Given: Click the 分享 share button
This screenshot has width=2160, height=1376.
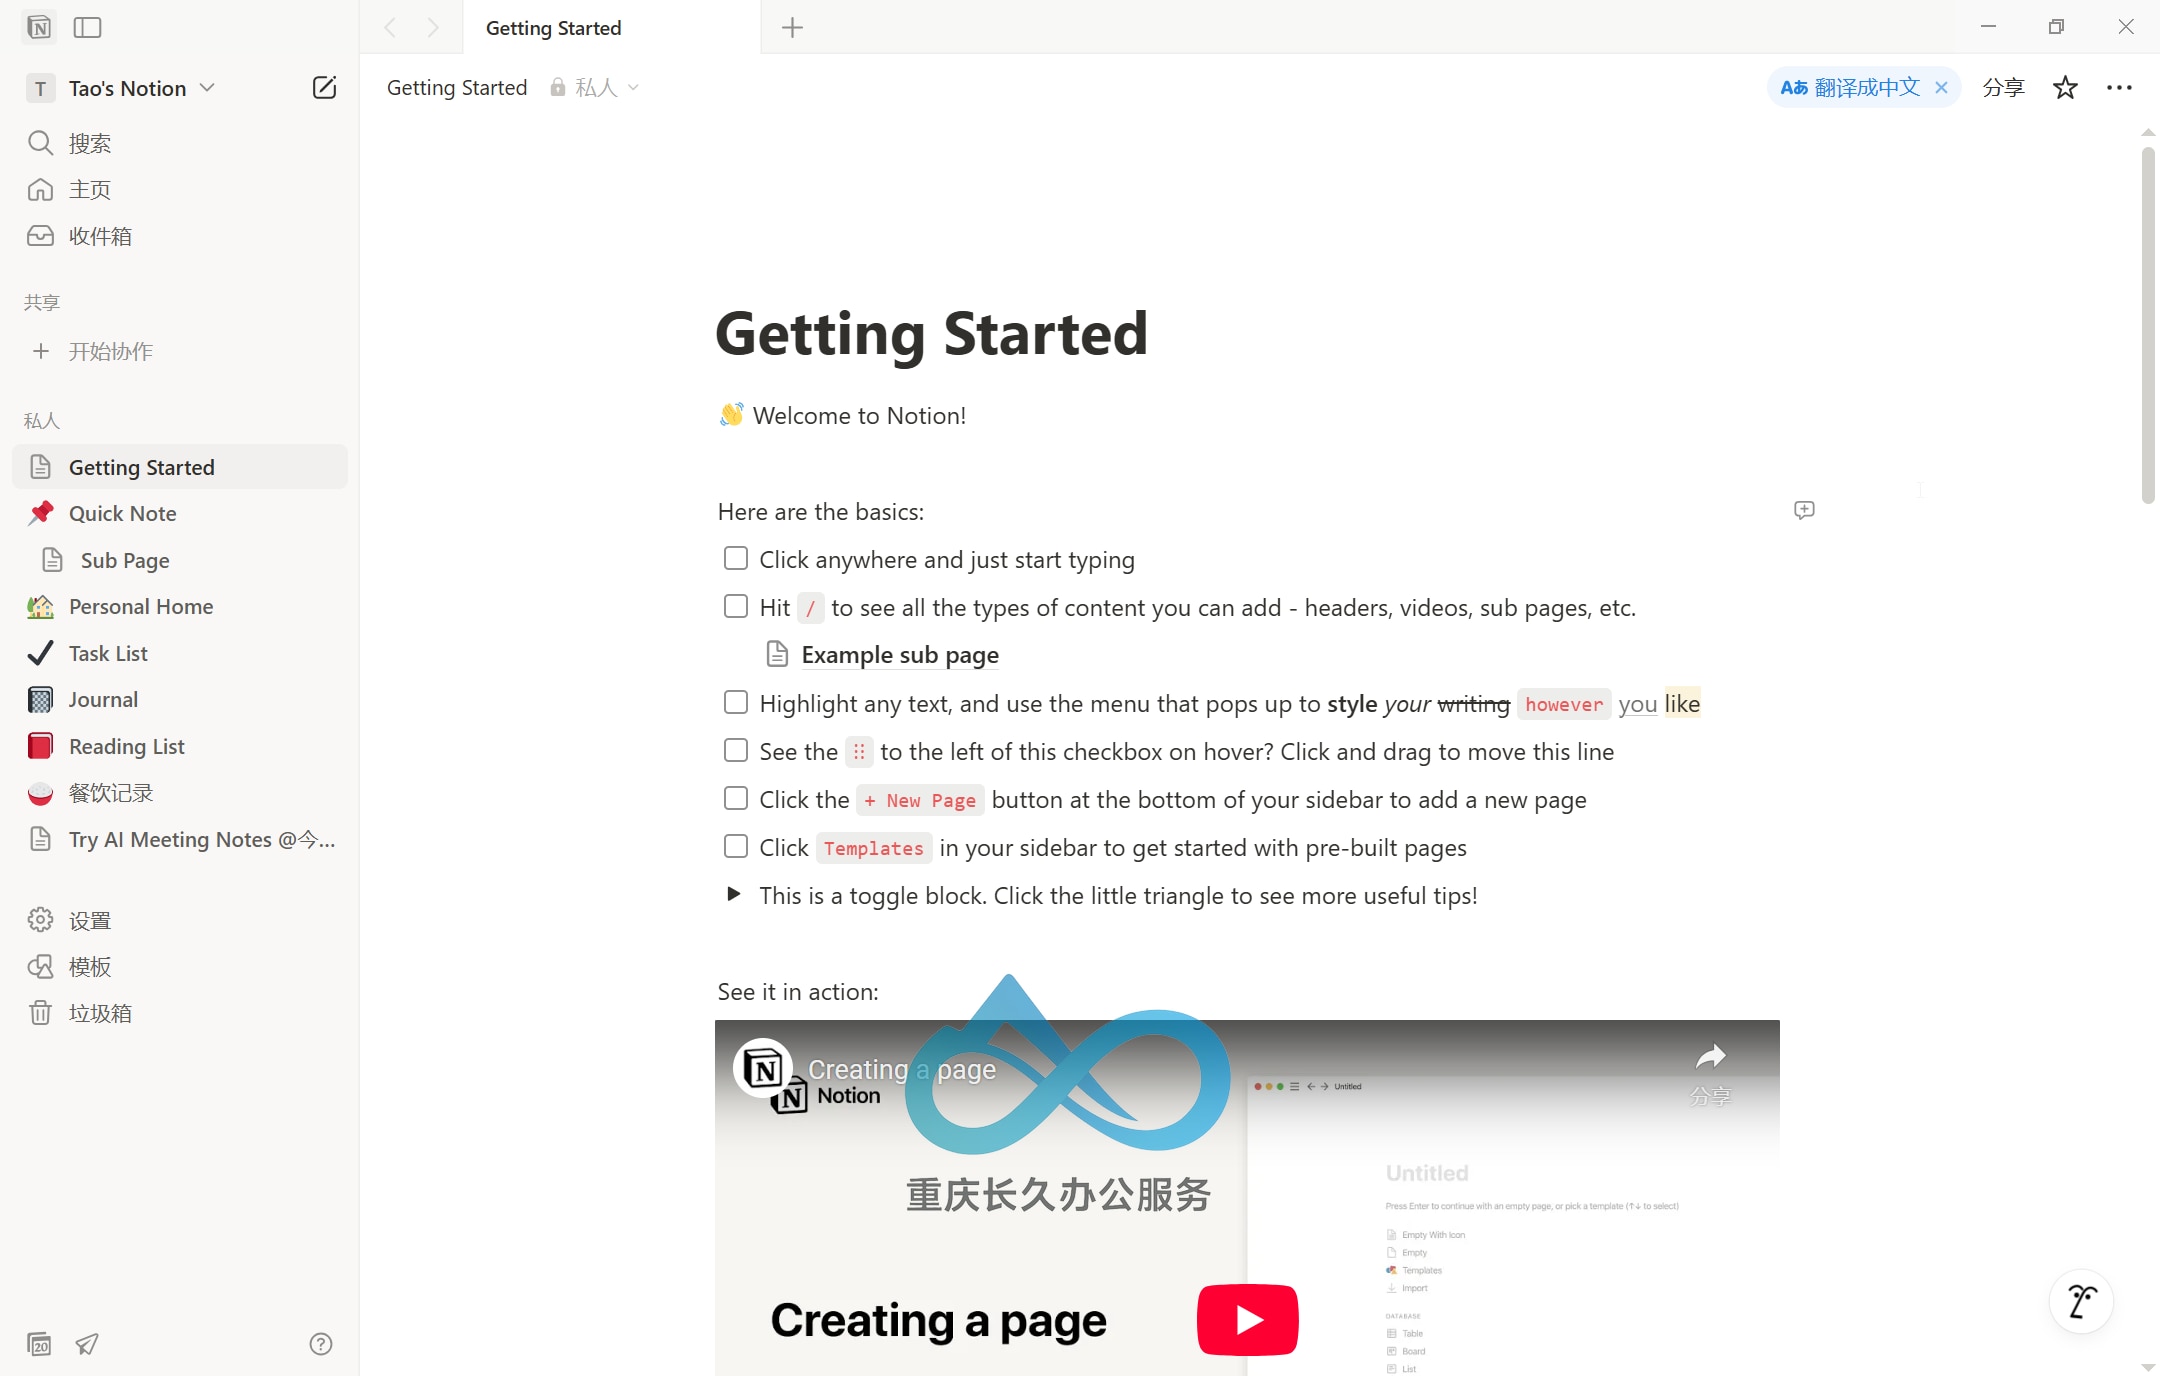Looking at the screenshot, I should pyautogui.click(x=2003, y=88).
